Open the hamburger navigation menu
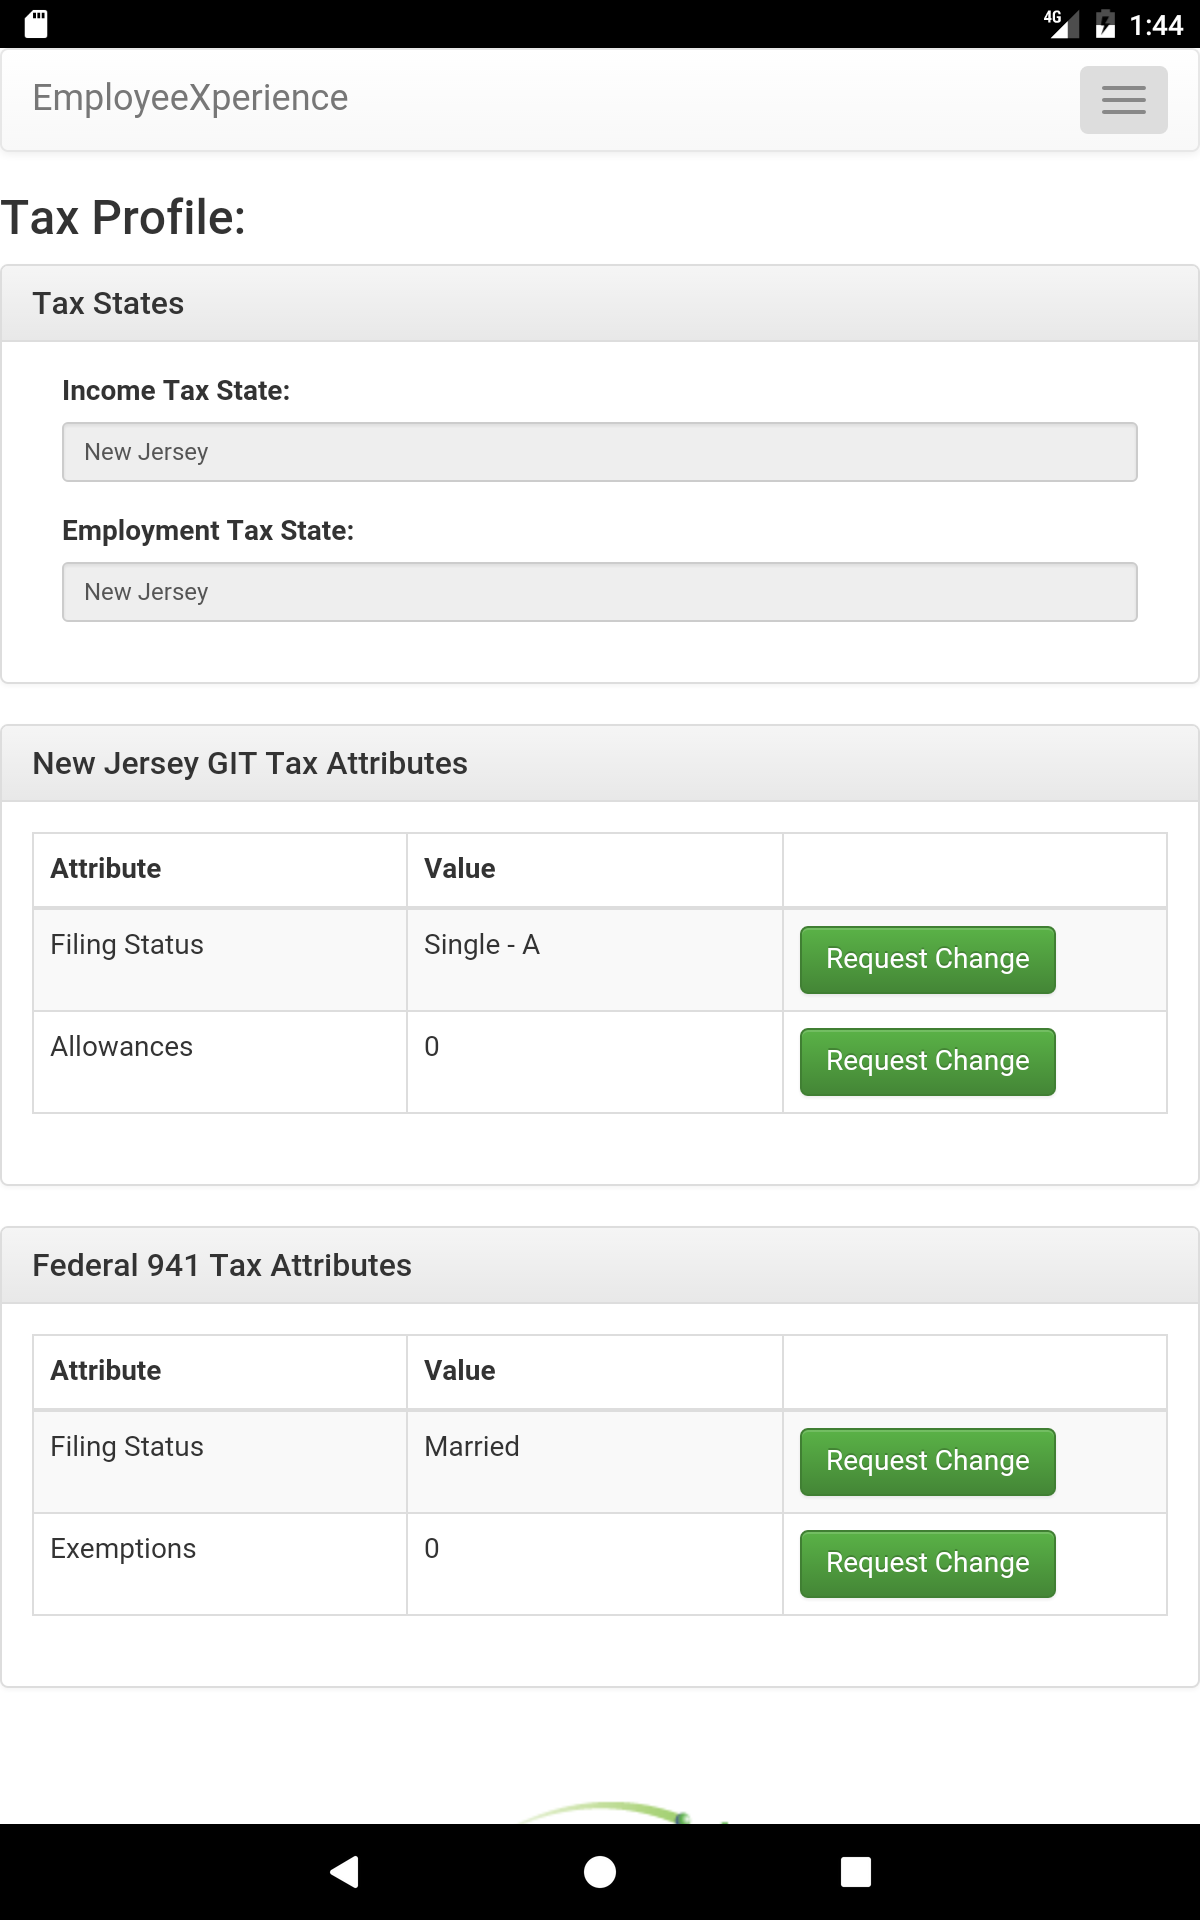 (1123, 100)
